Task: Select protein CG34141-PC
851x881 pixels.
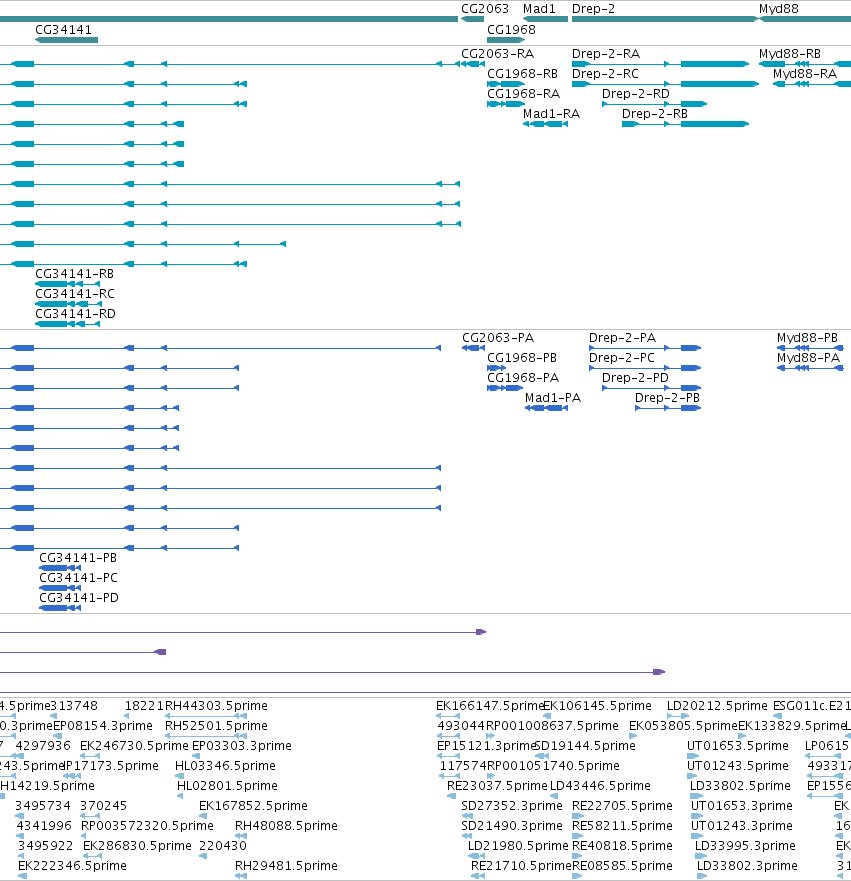Action: [78, 578]
